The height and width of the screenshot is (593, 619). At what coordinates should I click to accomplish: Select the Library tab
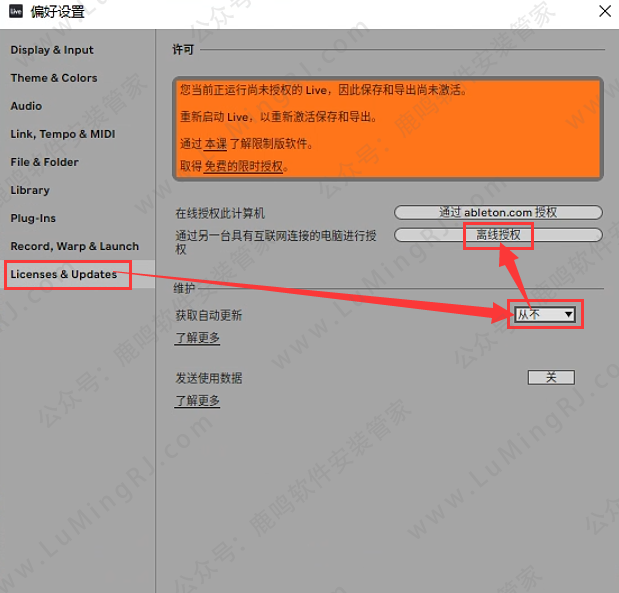pyautogui.click(x=30, y=190)
